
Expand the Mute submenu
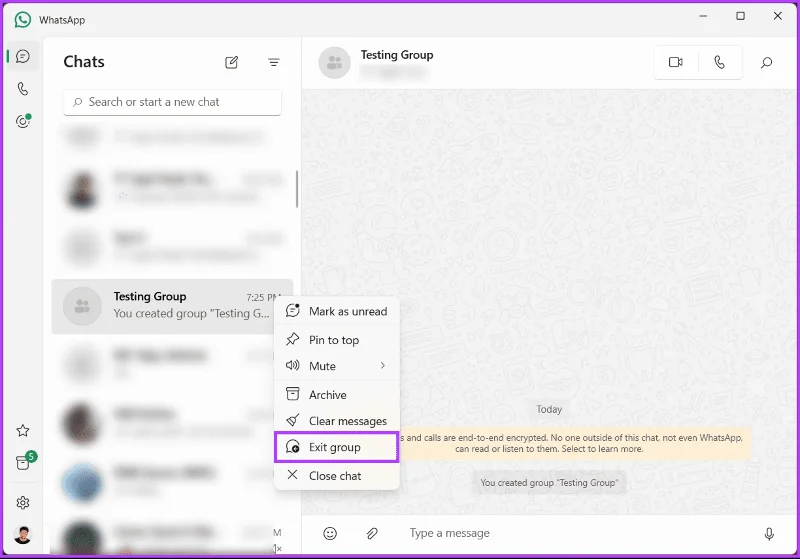[337, 366]
